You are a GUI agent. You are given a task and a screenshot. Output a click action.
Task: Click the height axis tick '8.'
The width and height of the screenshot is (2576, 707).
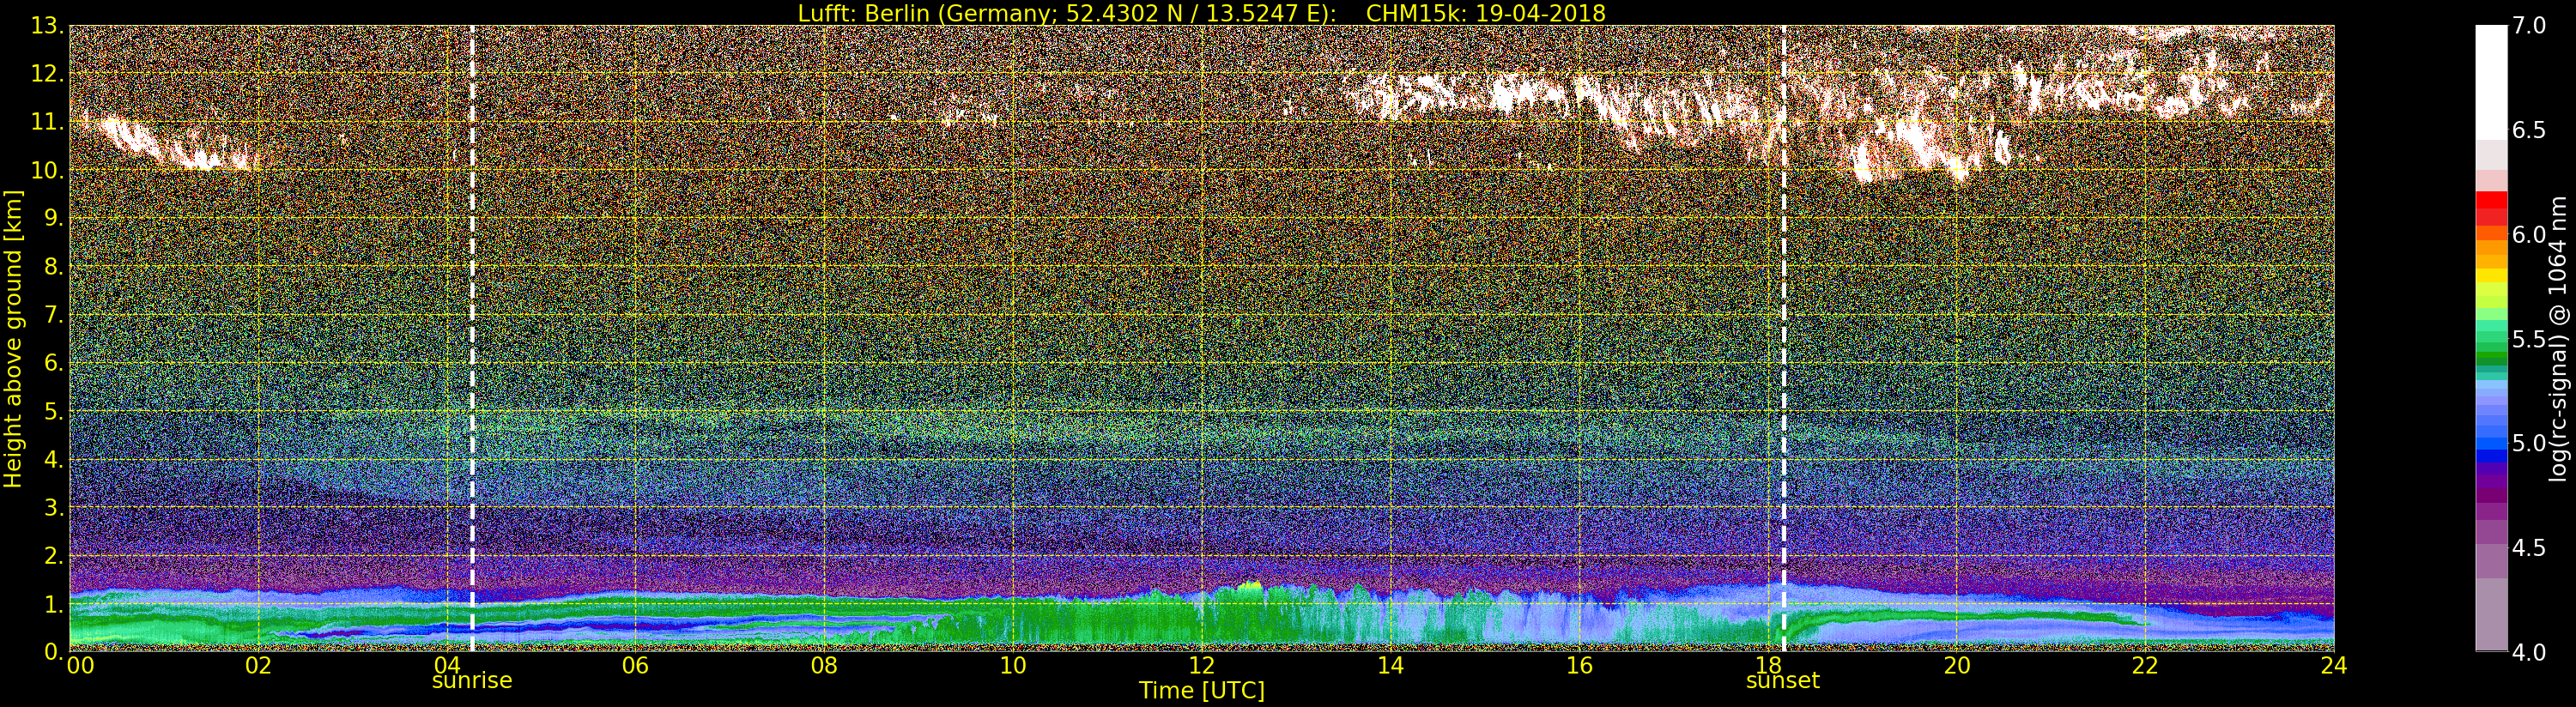coord(54,267)
